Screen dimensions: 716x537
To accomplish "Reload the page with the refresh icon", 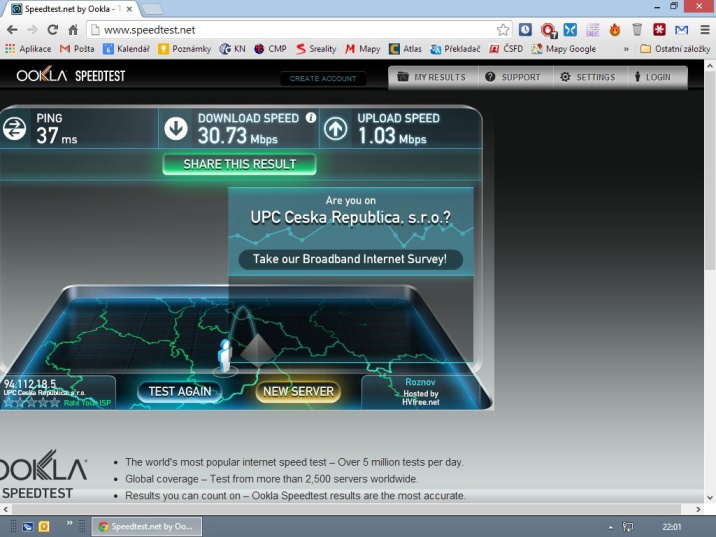I will [x=52, y=30].
